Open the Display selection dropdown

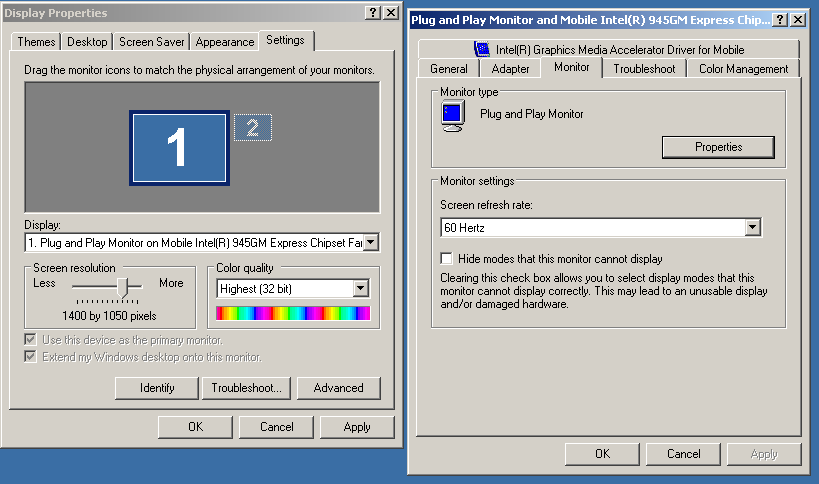click(x=371, y=242)
